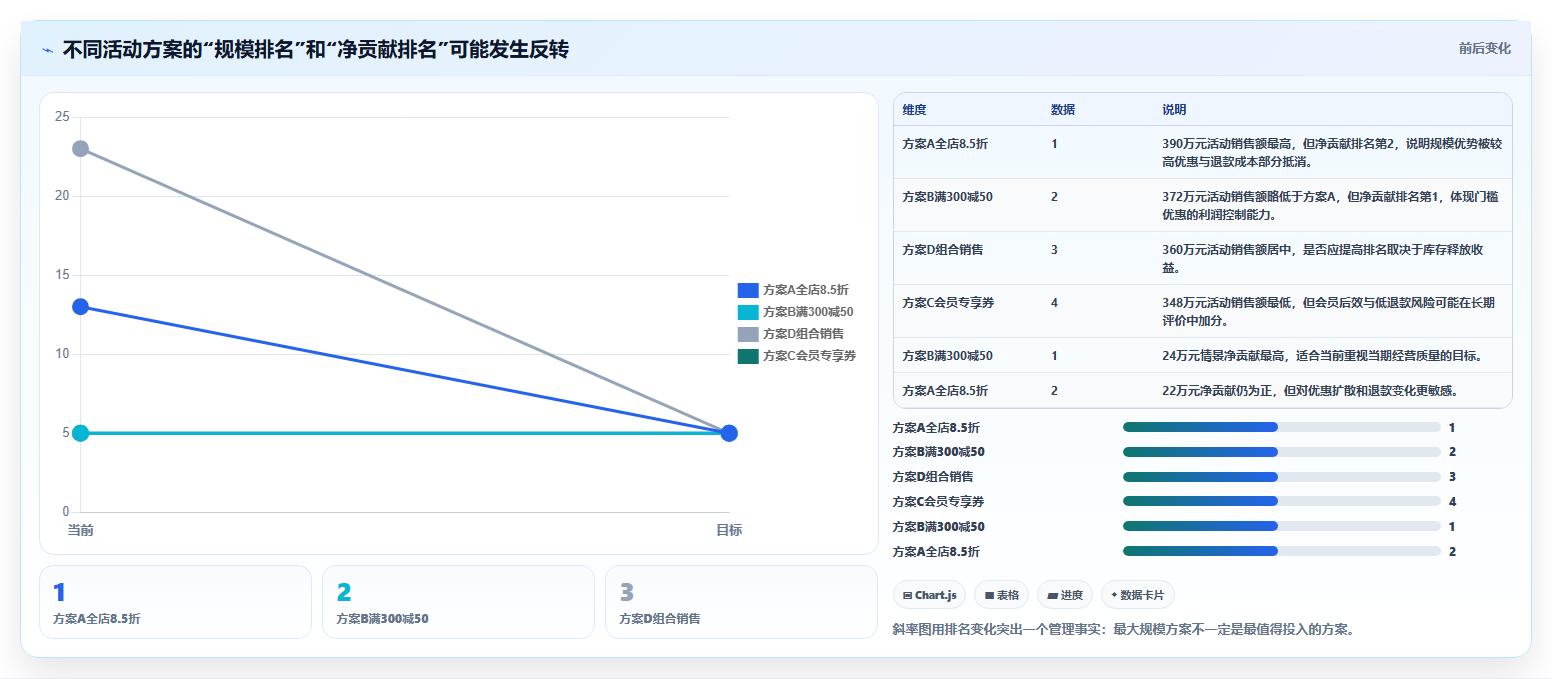Click the 维度 column header
1552x679 pixels.
pyautogui.click(x=914, y=109)
